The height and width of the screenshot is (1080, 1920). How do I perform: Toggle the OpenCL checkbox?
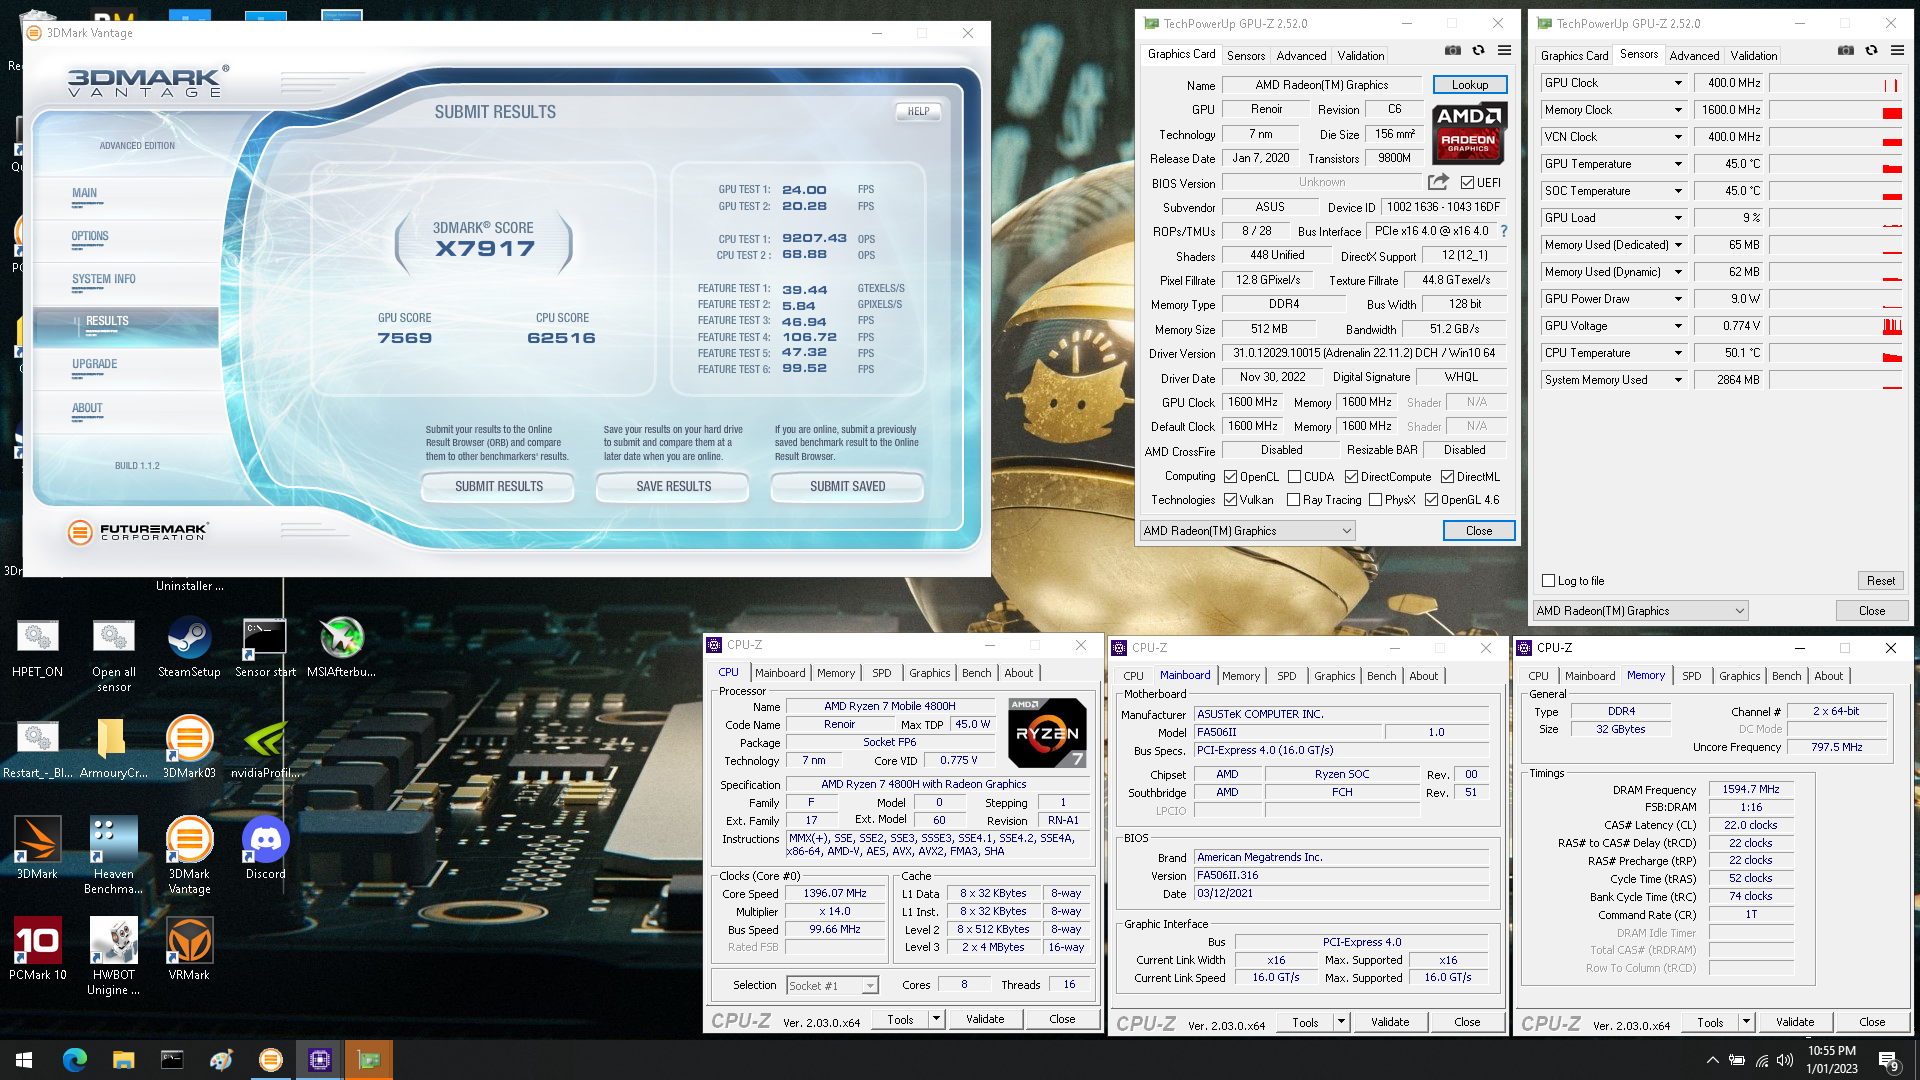coord(1231,477)
